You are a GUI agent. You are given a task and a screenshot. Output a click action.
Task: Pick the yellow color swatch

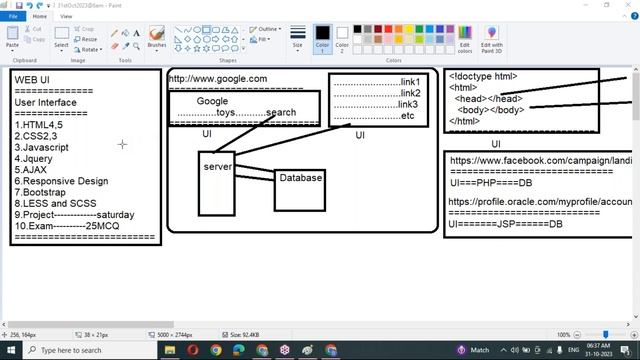[409, 29]
